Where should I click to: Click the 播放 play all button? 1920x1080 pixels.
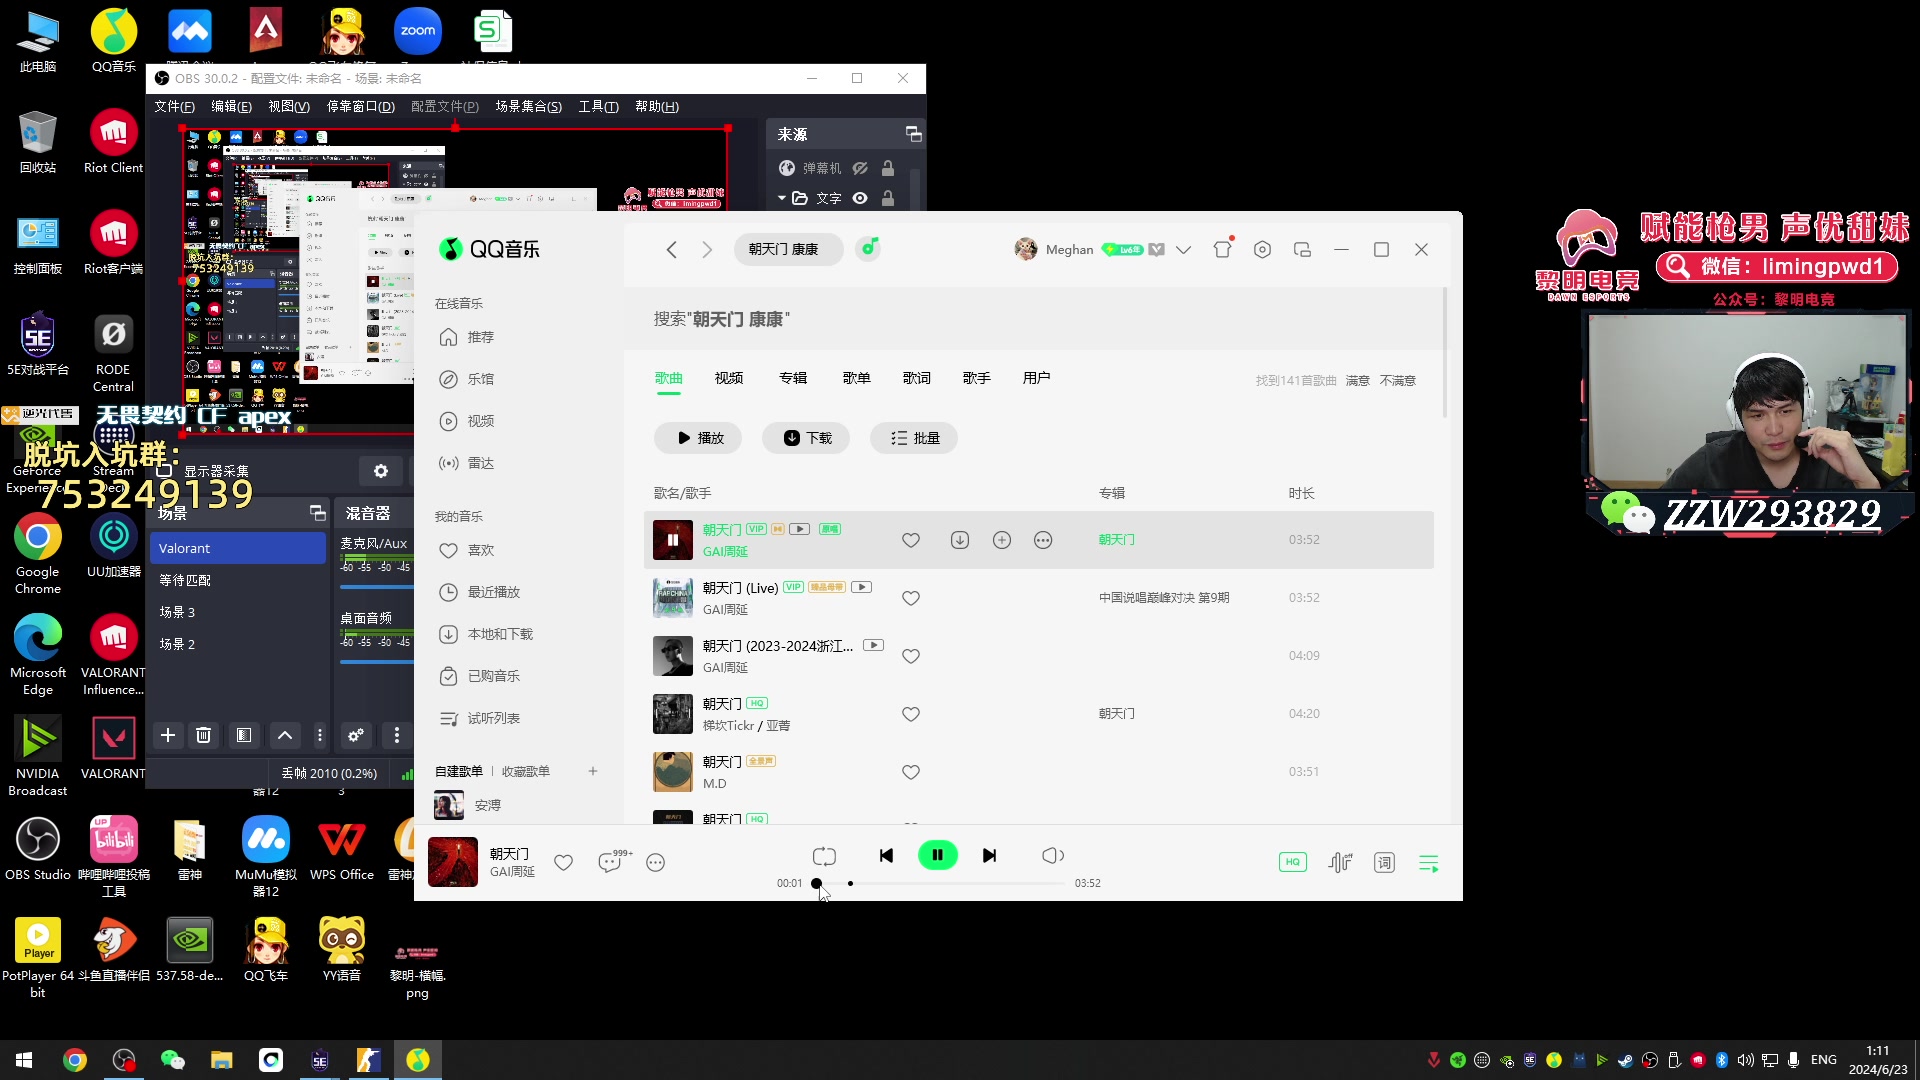pos(698,438)
